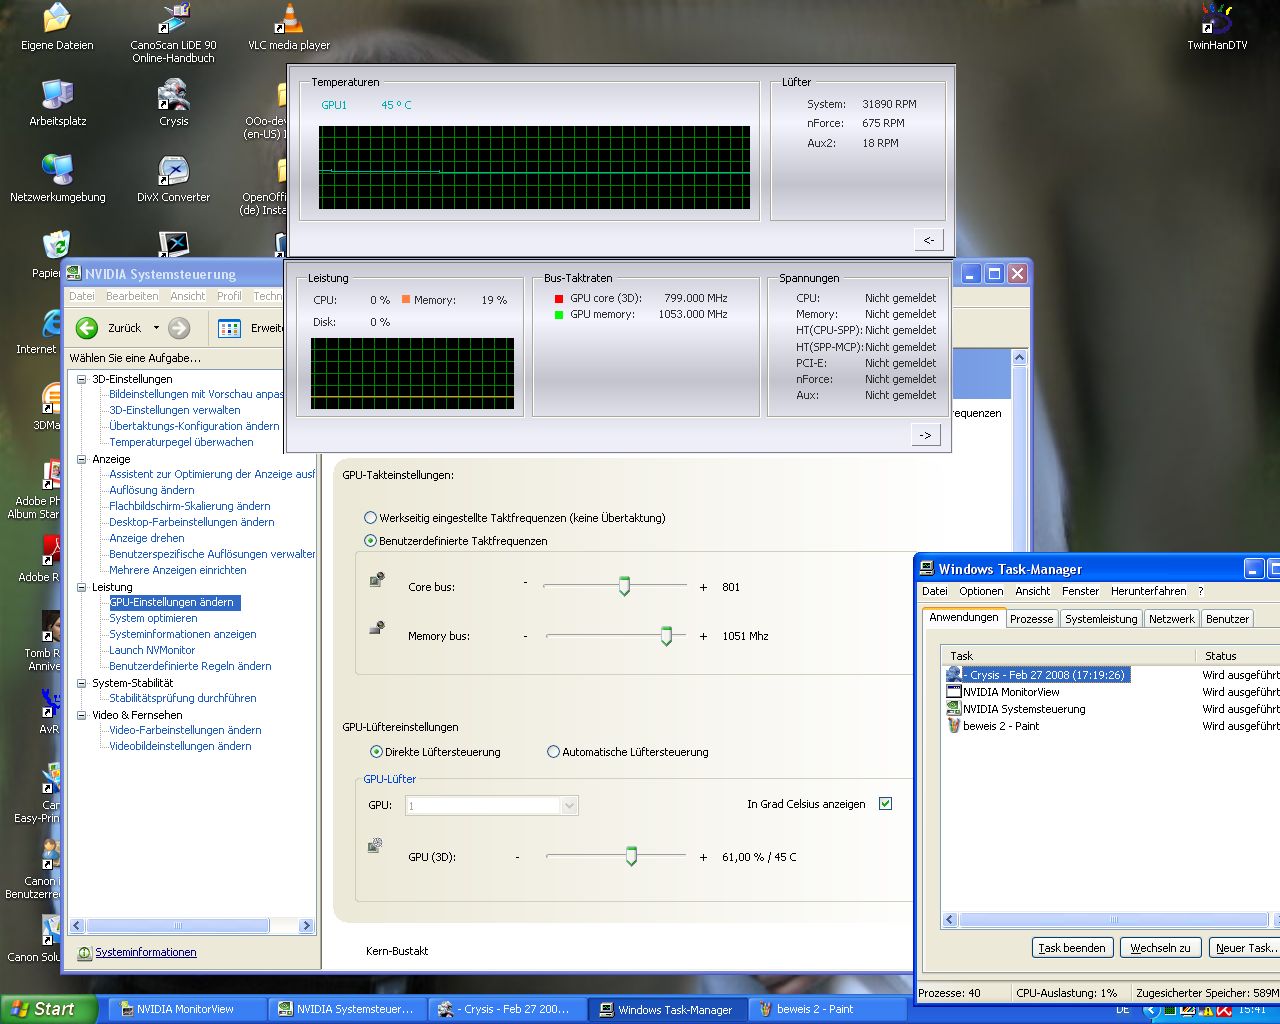Expand MonitorView panel with -> button
The image size is (1280, 1024).
(925, 435)
